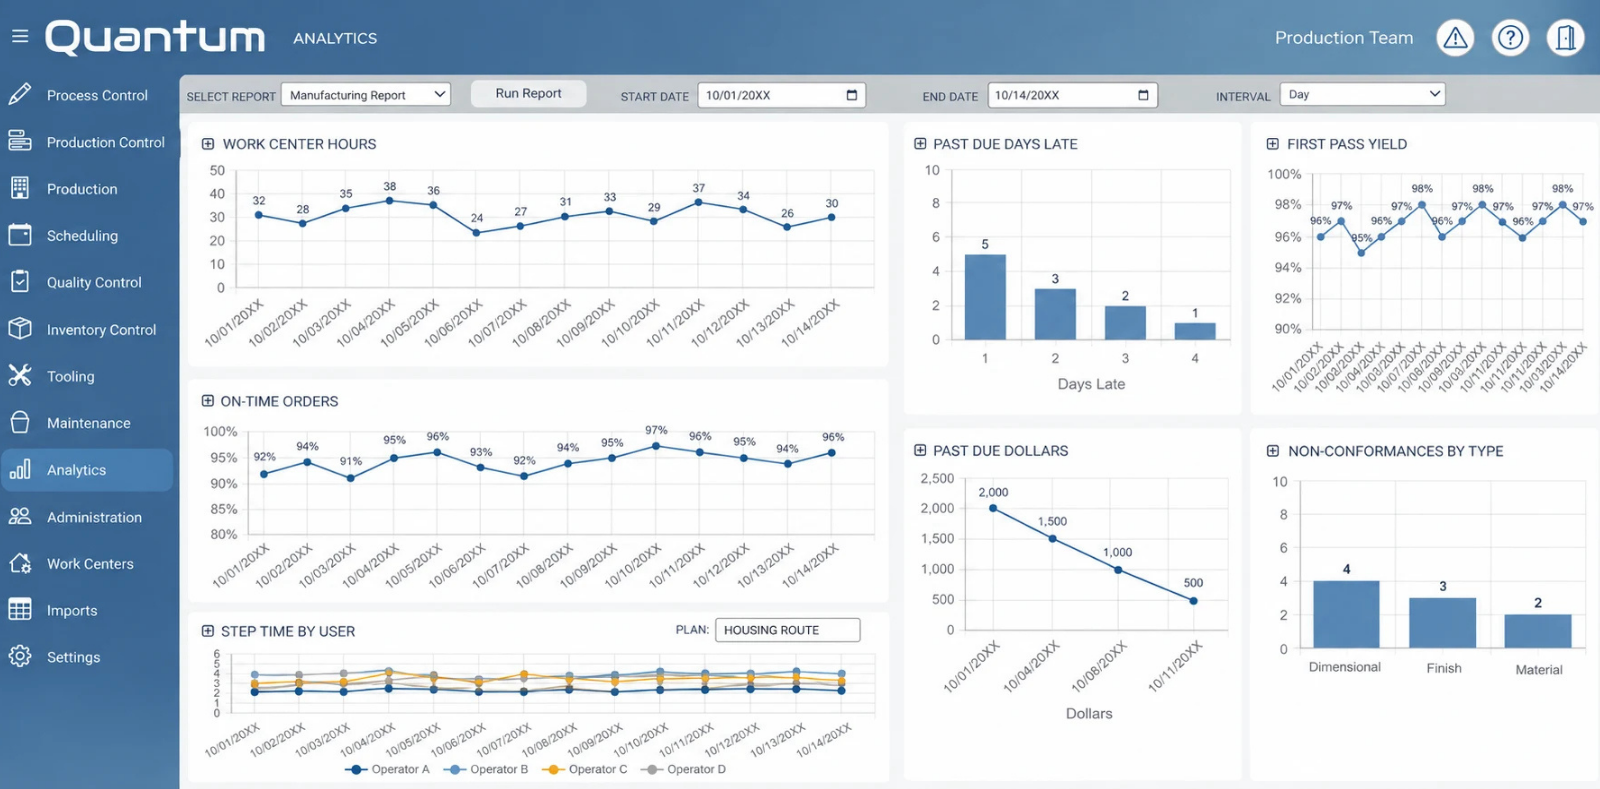Select the Maintenance menu item

[88, 423]
